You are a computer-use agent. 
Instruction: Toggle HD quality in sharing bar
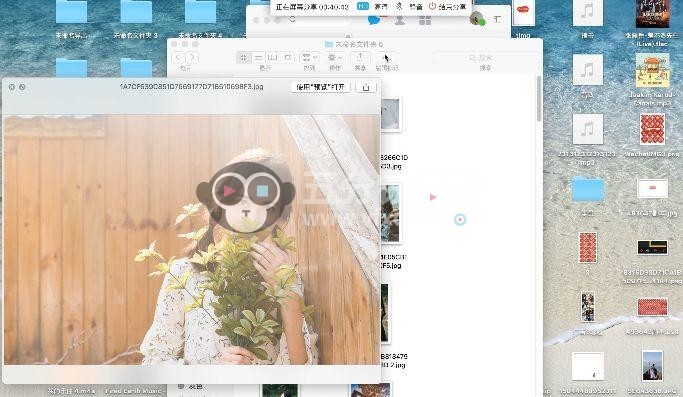pyautogui.click(x=362, y=7)
